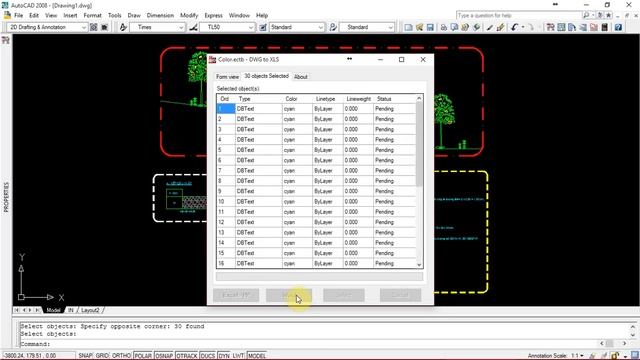640x360 pixels.
Task: Open the Format menu
Action: pyautogui.click(x=92, y=15)
